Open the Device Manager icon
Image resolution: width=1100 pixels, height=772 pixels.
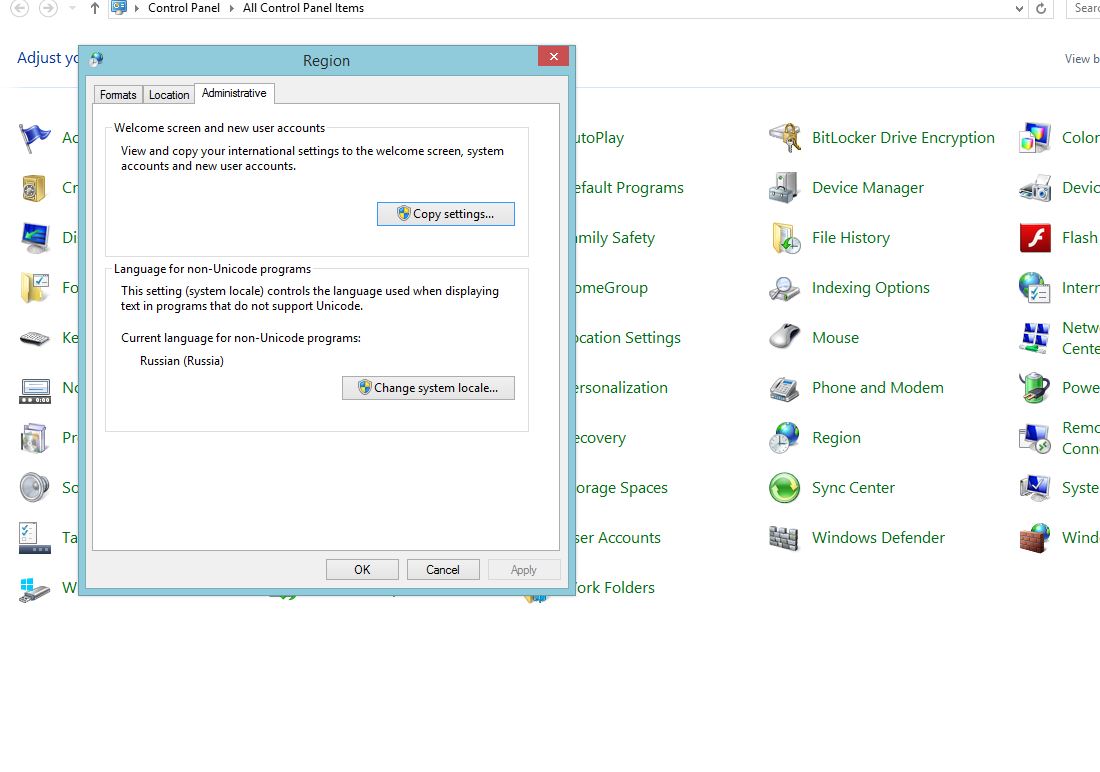pos(784,187)
